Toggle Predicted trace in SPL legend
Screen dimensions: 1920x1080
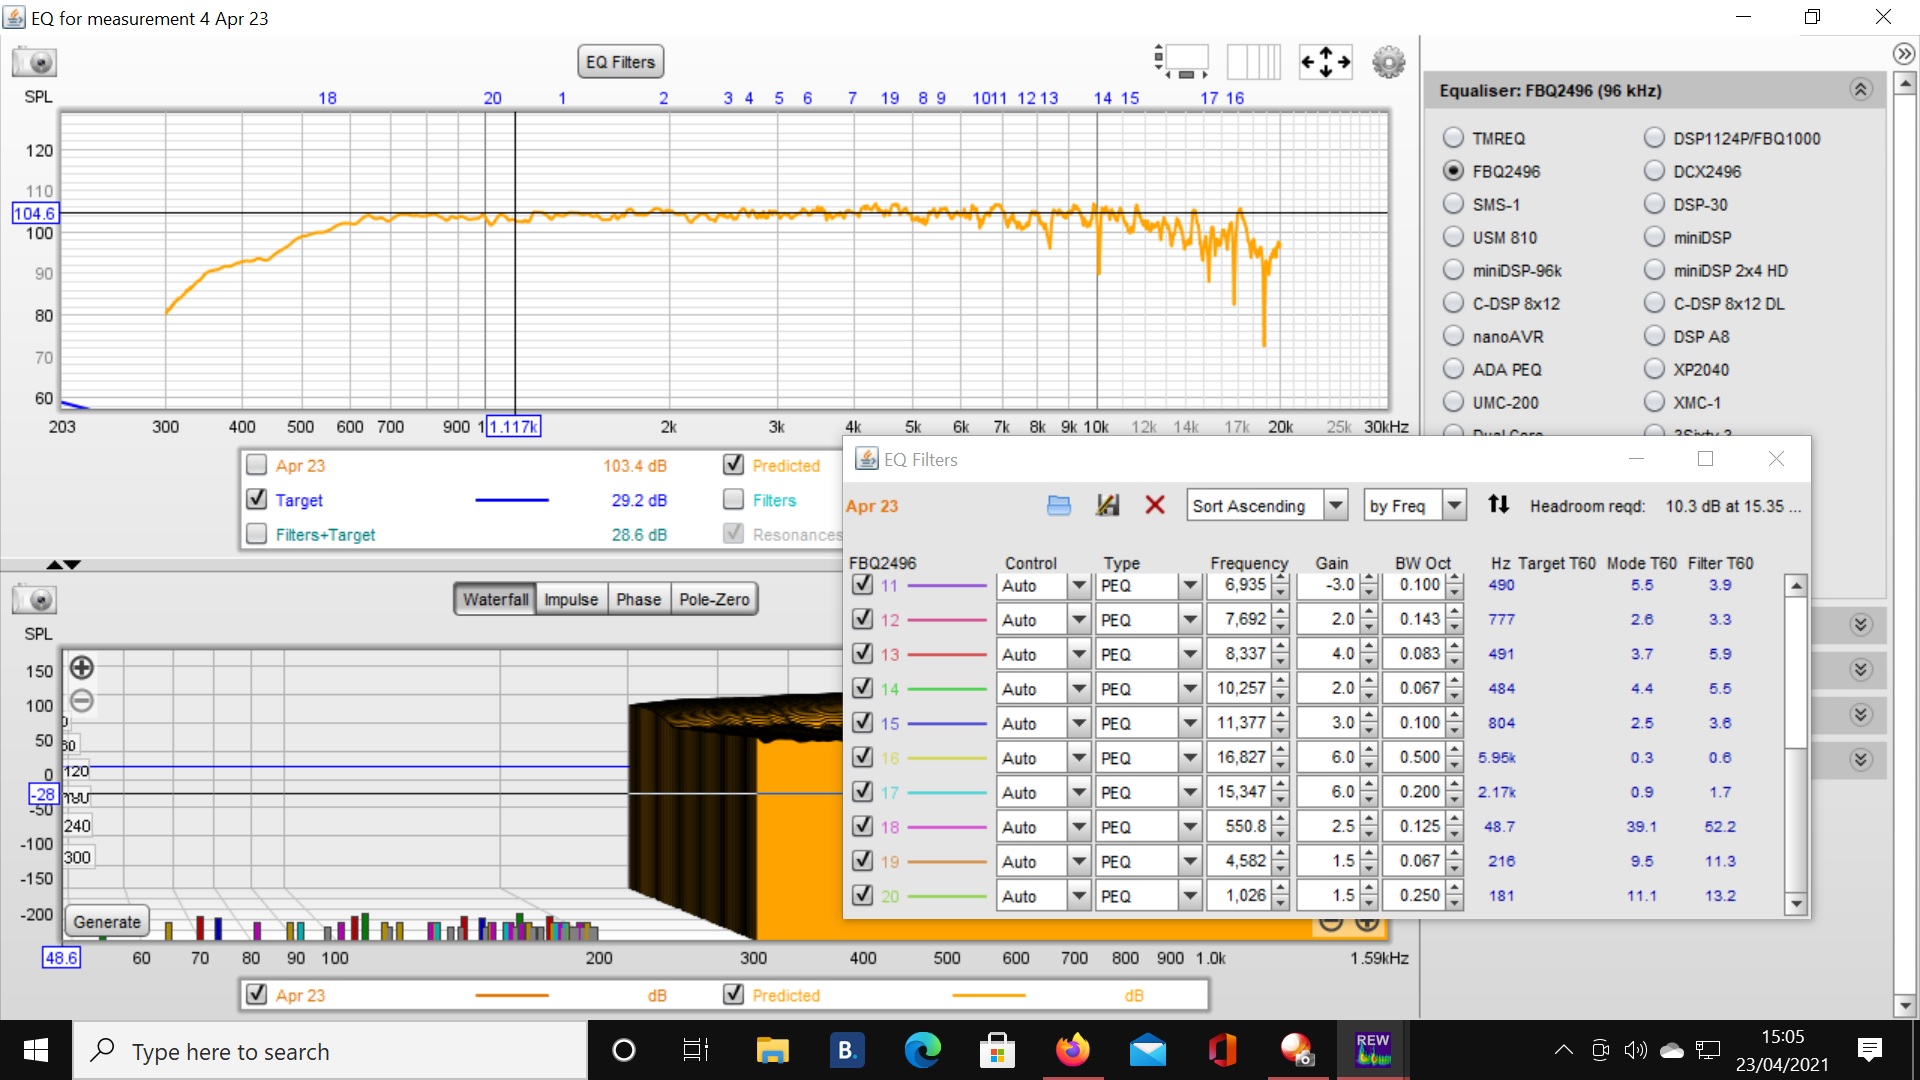click(734, 465)
